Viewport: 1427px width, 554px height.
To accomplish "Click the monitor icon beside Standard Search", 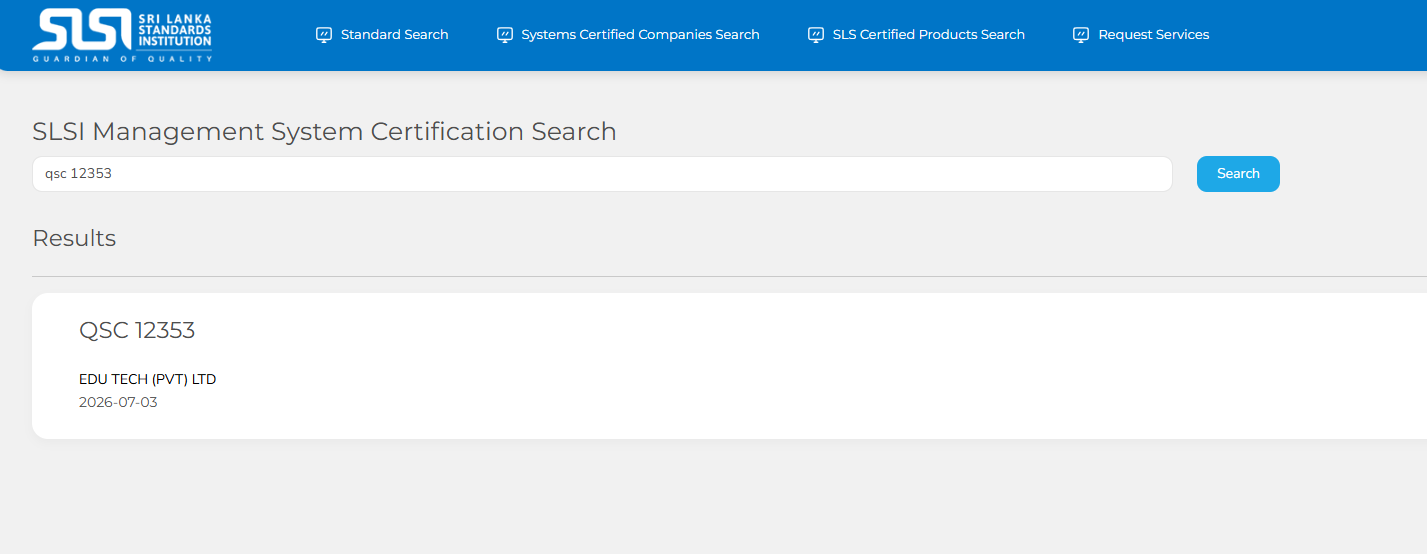I will (323, 35).
